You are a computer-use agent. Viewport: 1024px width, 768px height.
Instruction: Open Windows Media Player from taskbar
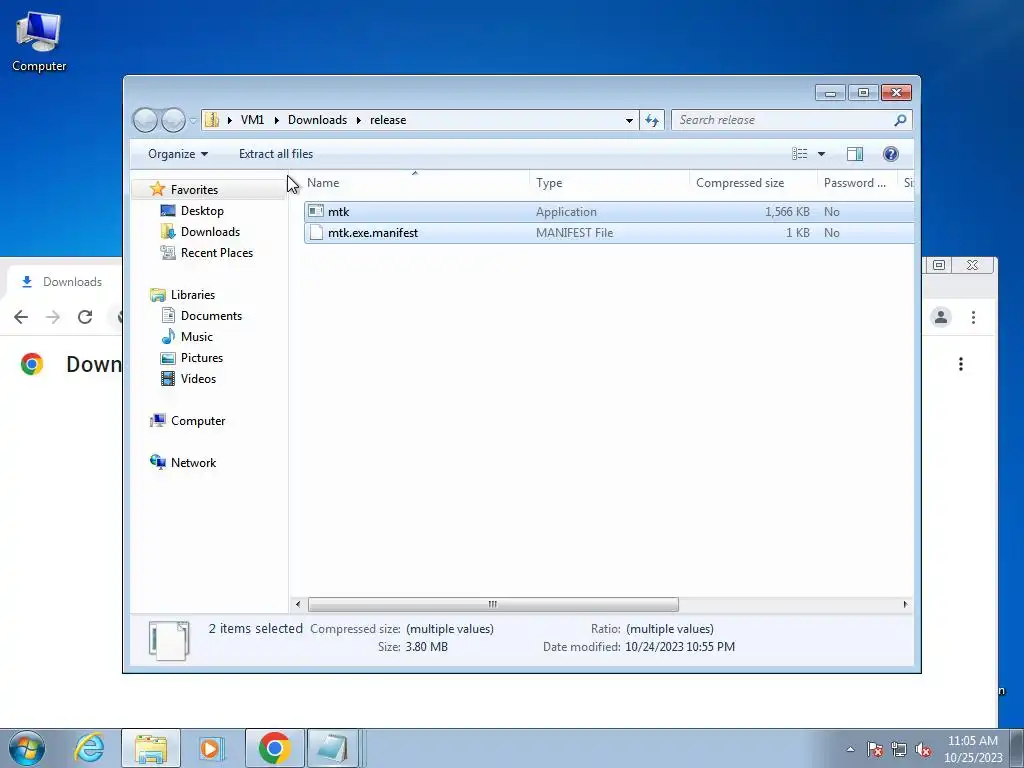211,748
